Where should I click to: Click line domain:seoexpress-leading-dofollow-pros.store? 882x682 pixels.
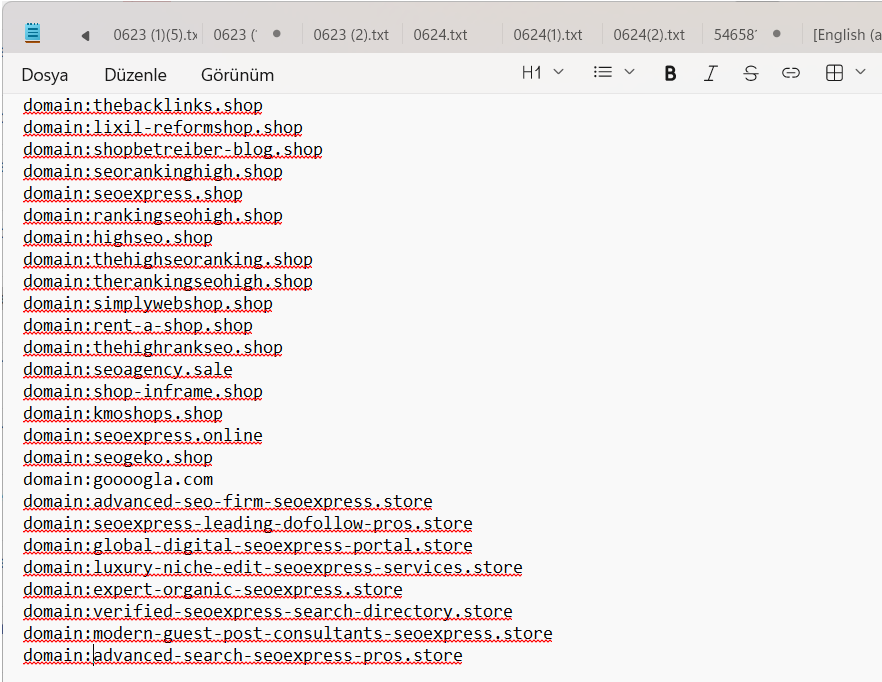(x=248, y=523)
